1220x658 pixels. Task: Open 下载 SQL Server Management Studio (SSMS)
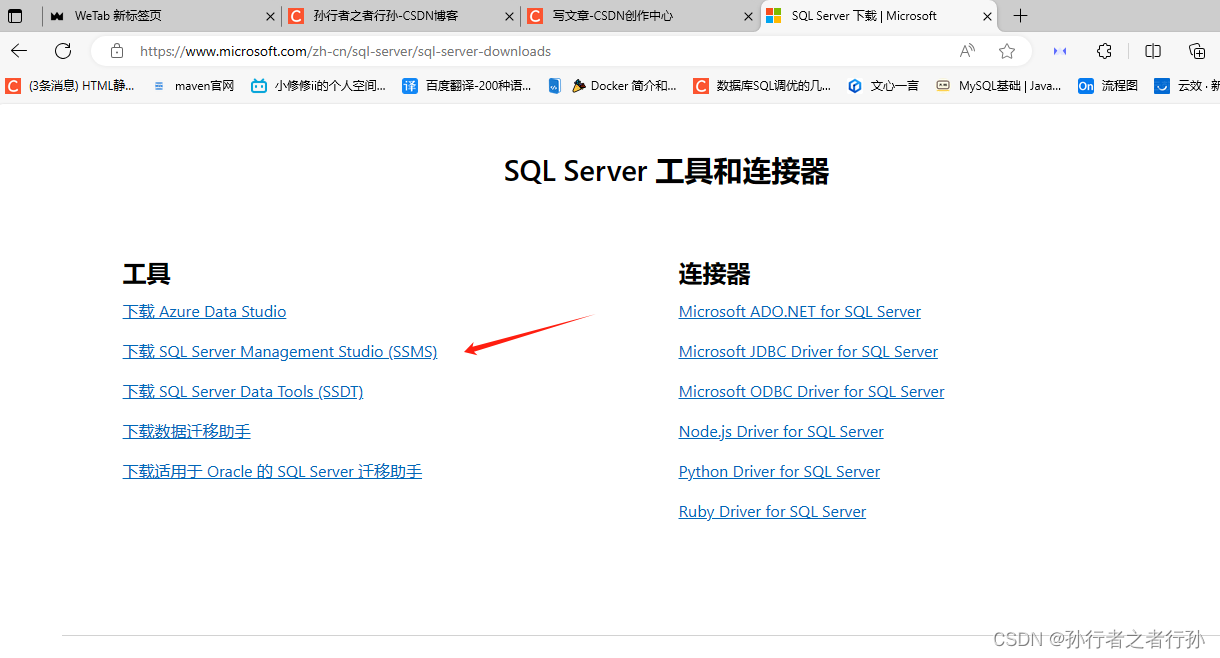tap(280, 351)
